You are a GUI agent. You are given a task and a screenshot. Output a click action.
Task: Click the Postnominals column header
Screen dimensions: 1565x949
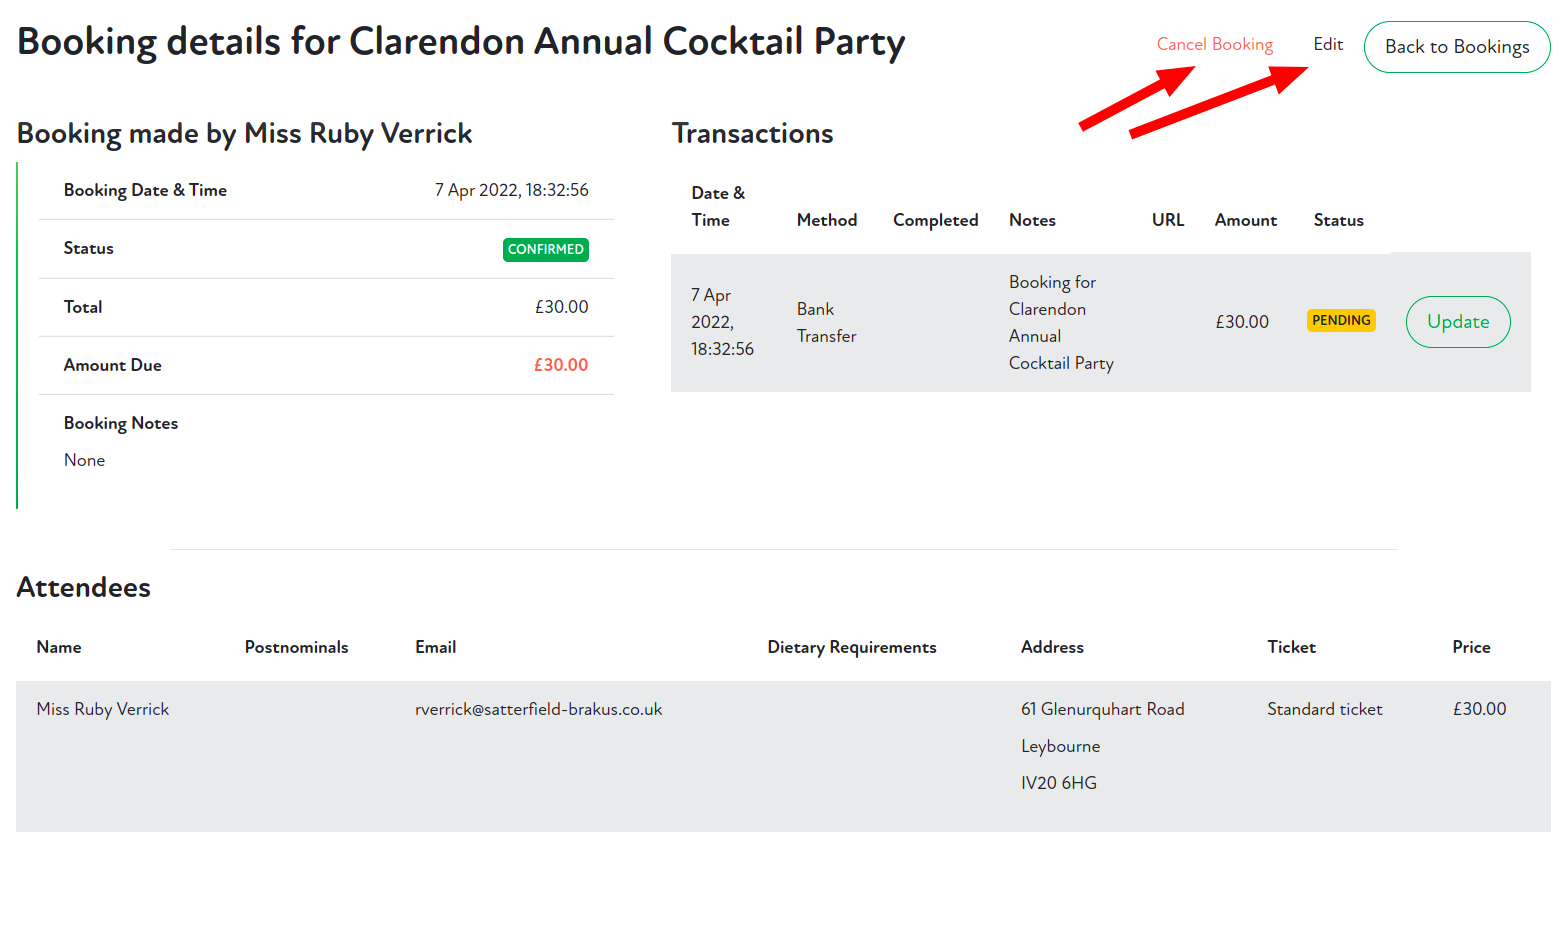(296, 647)
